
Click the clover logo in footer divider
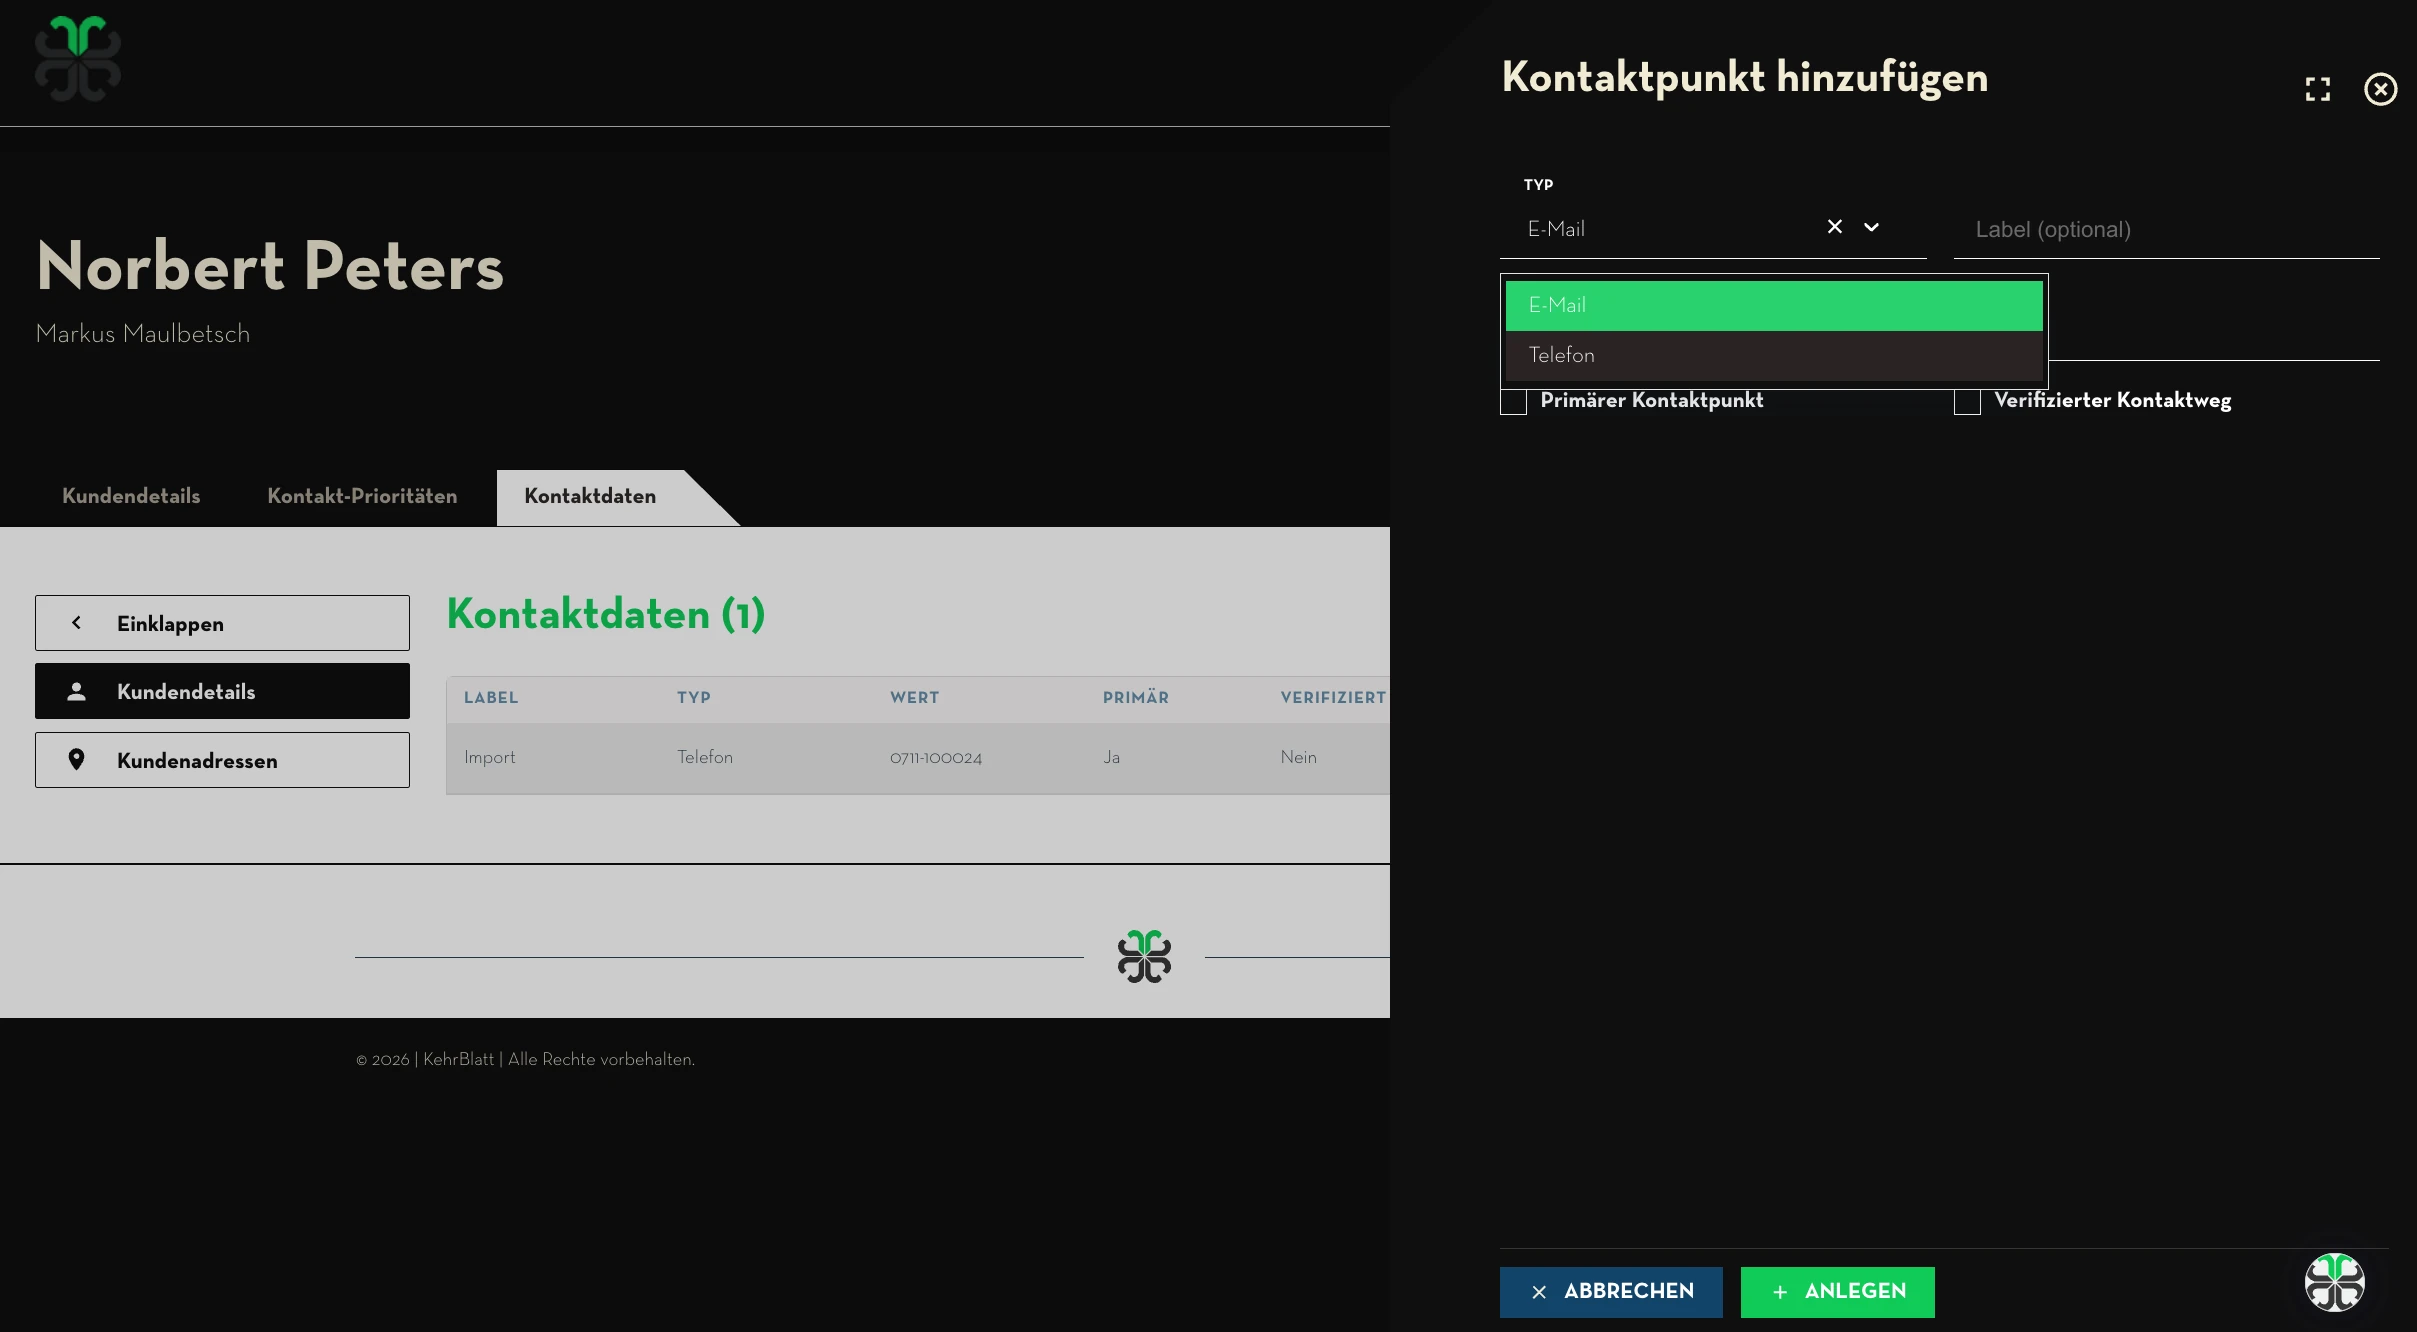1144,957
